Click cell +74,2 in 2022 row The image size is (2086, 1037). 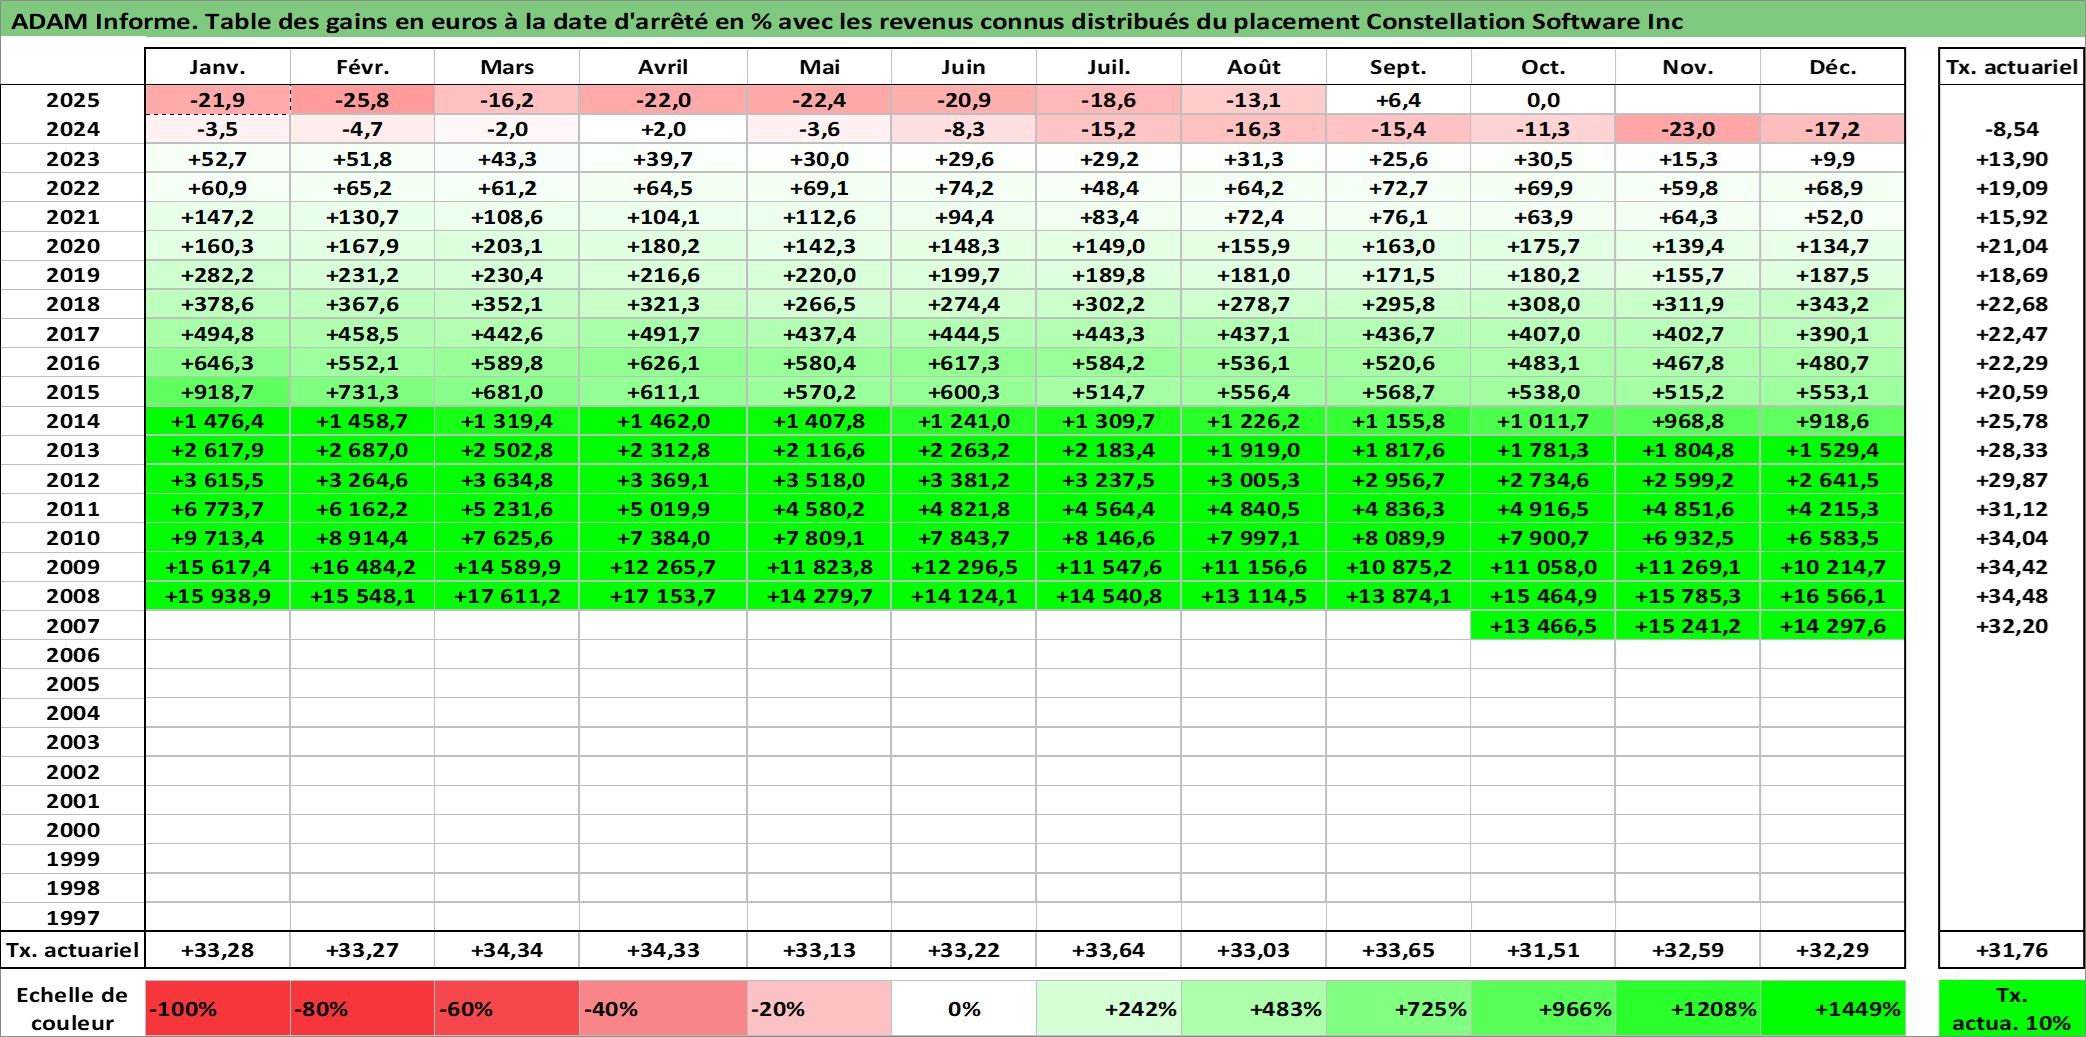click(964, 188)
